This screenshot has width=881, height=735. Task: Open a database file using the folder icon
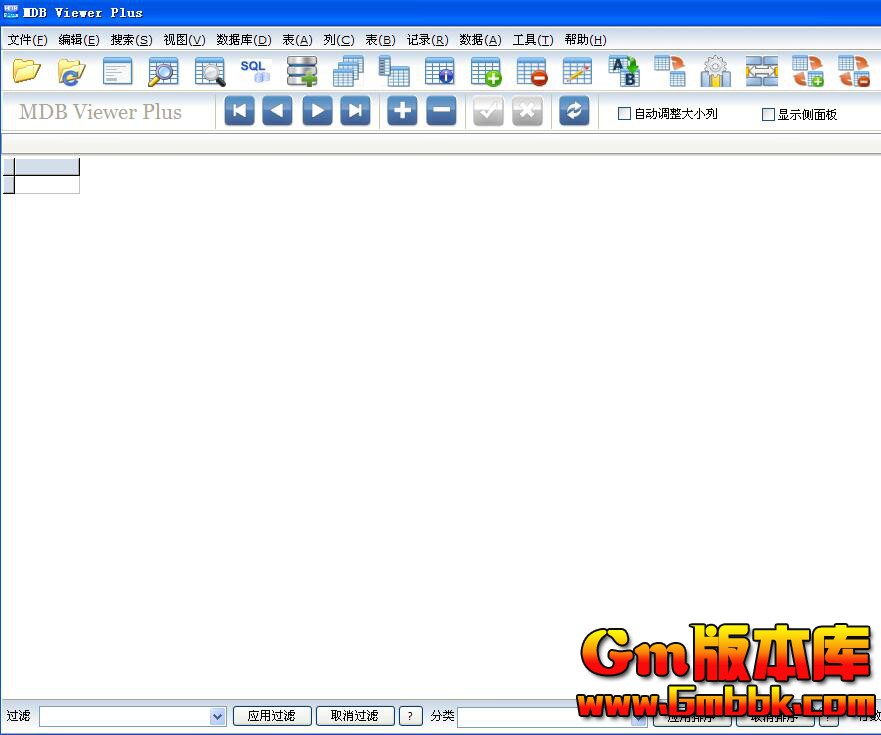coord(27,71)
